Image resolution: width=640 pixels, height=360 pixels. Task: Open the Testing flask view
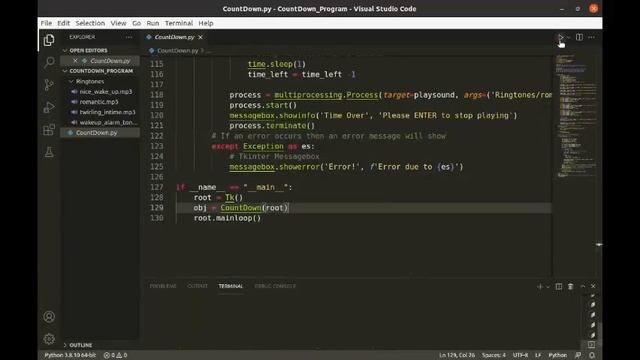tap(49, 152)
